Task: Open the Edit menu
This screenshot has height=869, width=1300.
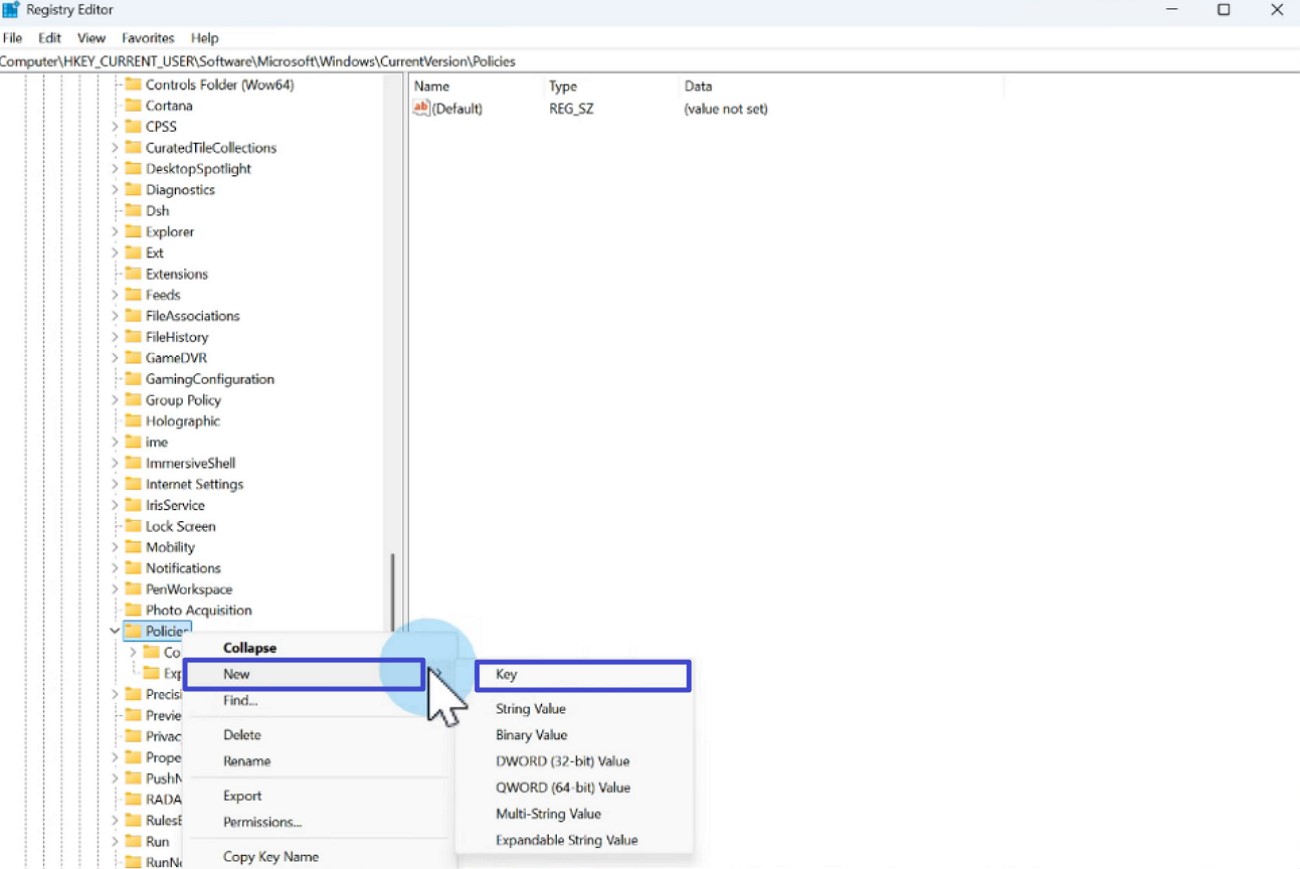Action: coord(50,38)
